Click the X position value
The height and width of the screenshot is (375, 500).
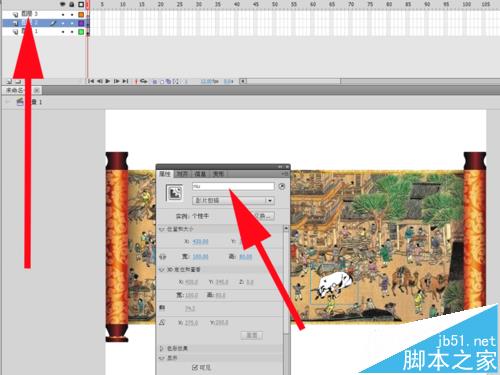point(200,241)
